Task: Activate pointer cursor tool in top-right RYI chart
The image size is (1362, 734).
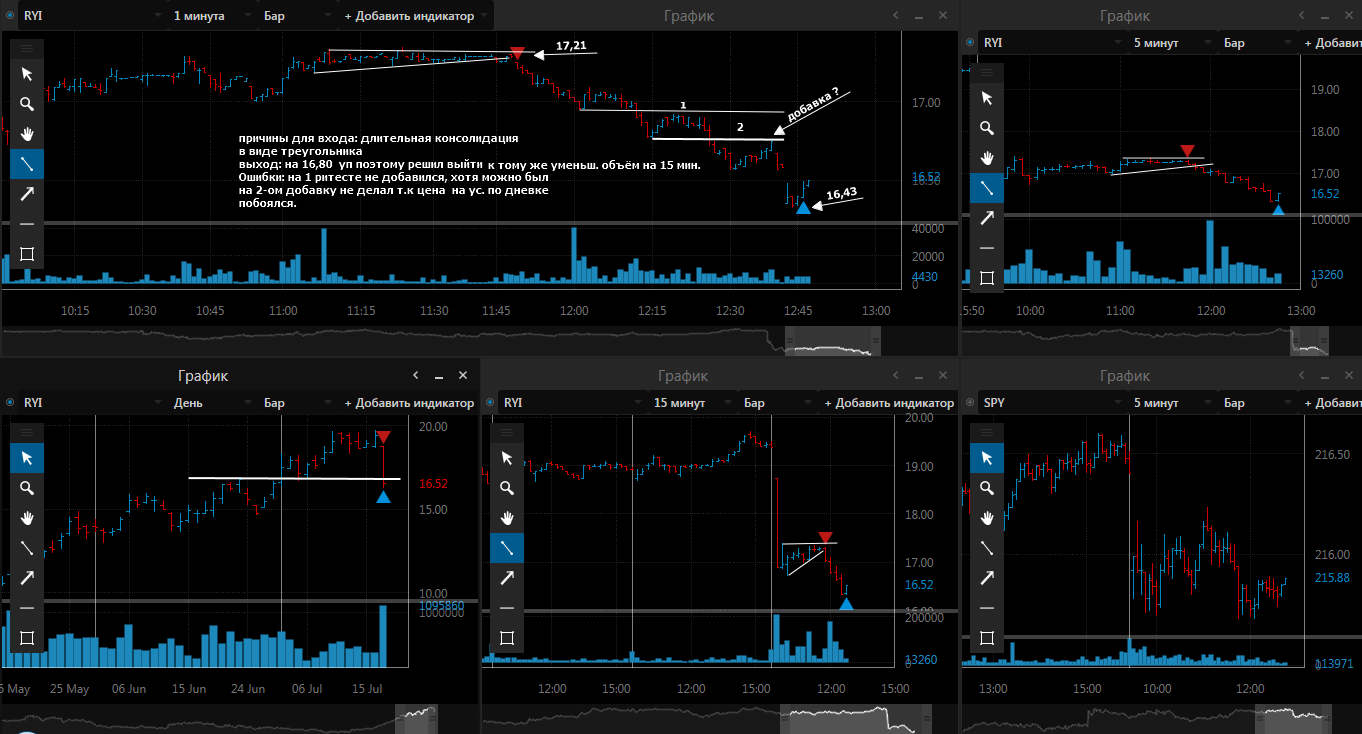Action: [x=987, y=98]
